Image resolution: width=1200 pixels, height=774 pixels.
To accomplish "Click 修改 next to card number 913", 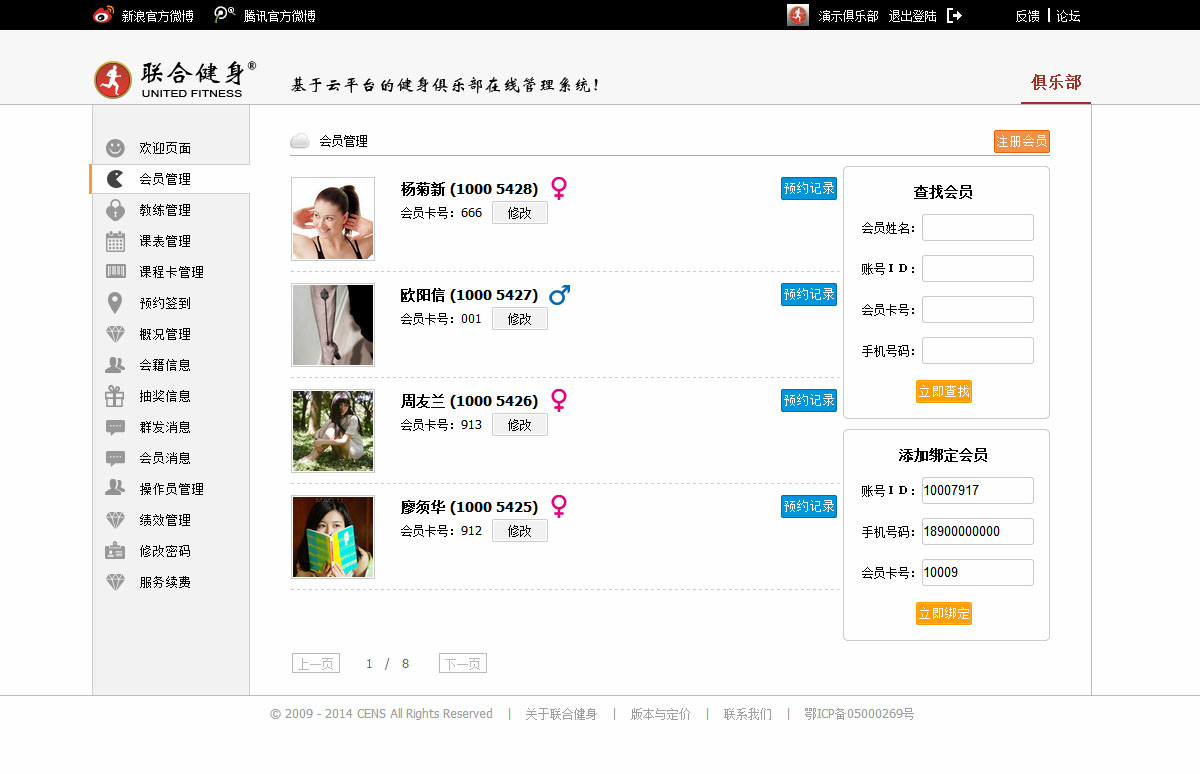I will [x=519, y=425].
